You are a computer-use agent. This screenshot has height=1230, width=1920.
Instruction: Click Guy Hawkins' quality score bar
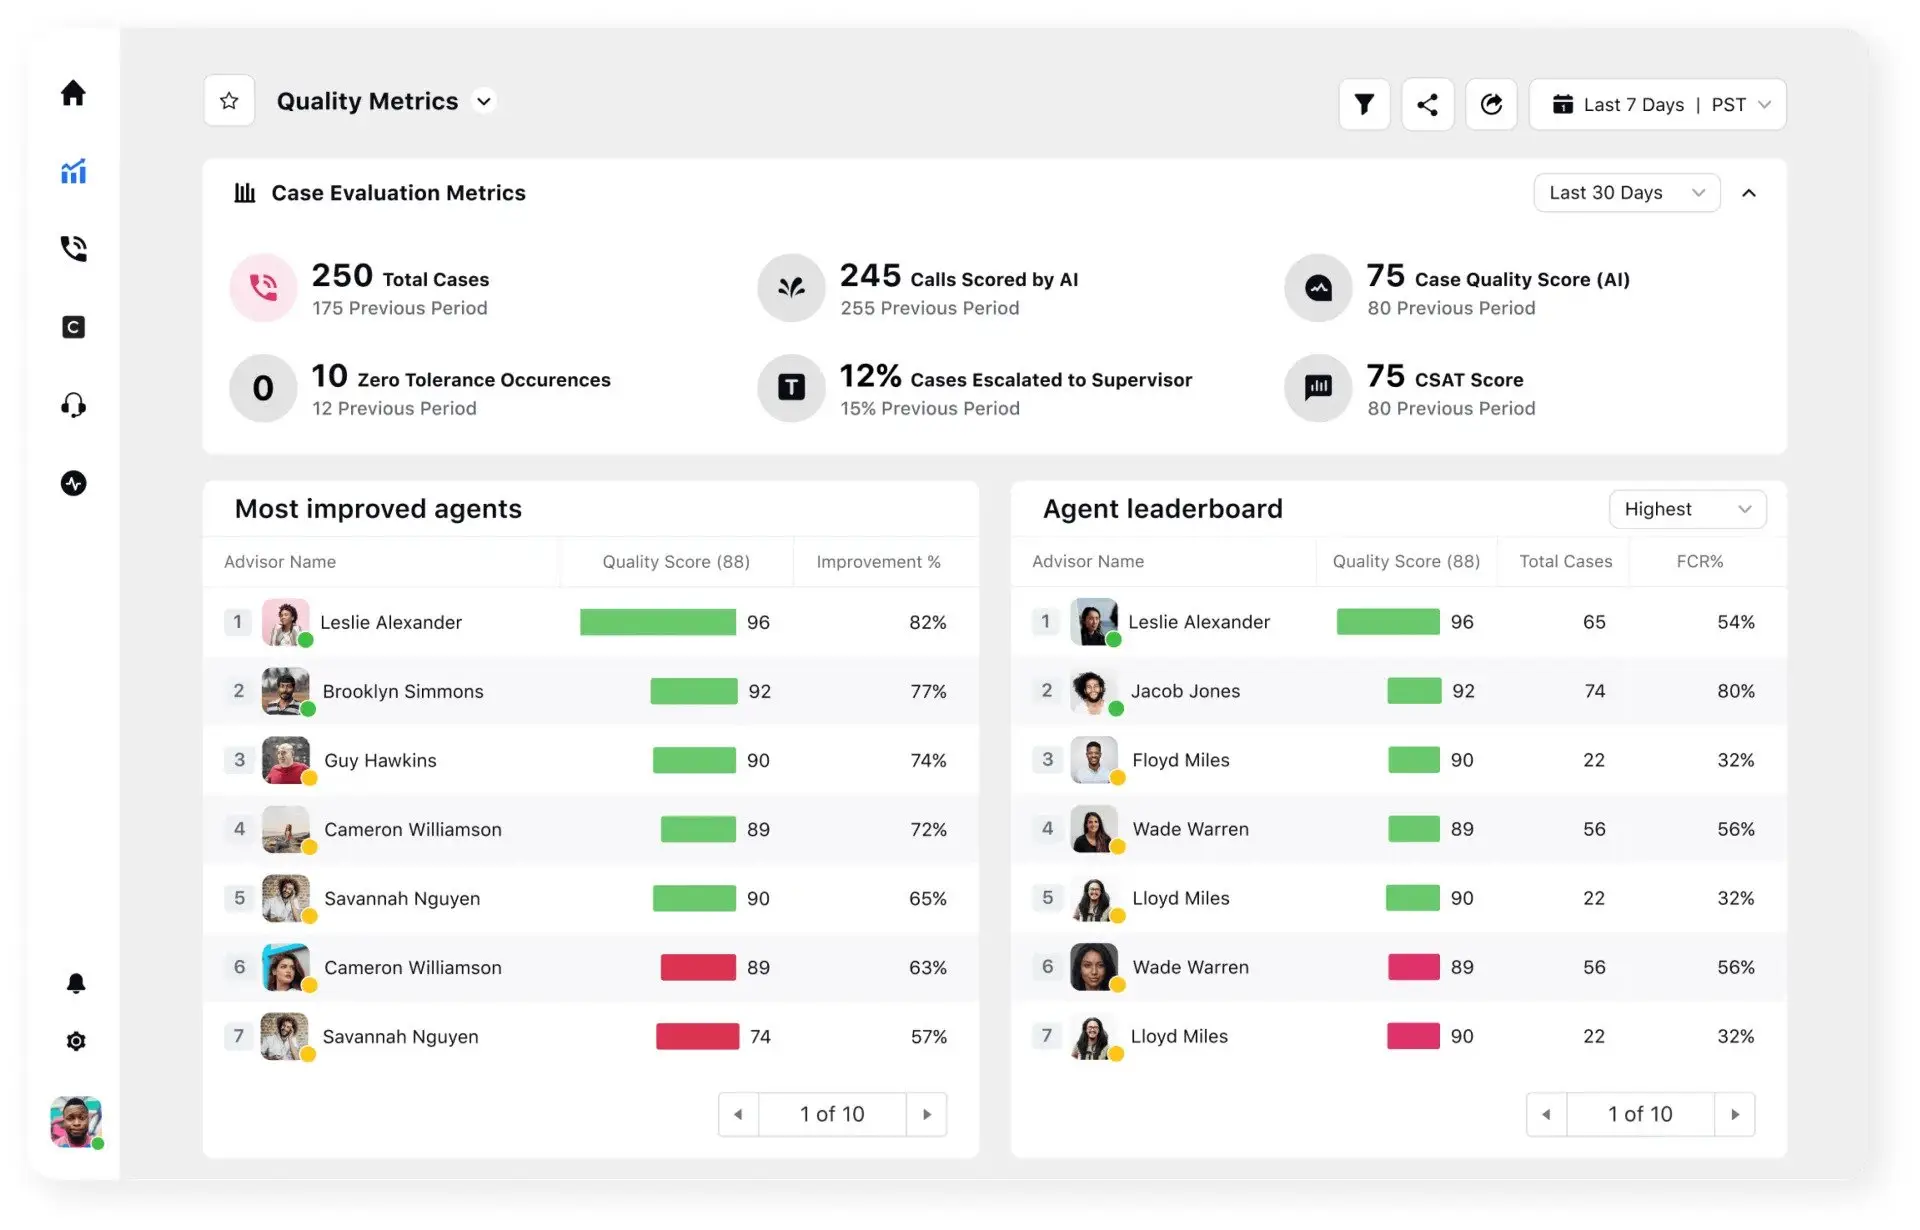pos(694,760)
